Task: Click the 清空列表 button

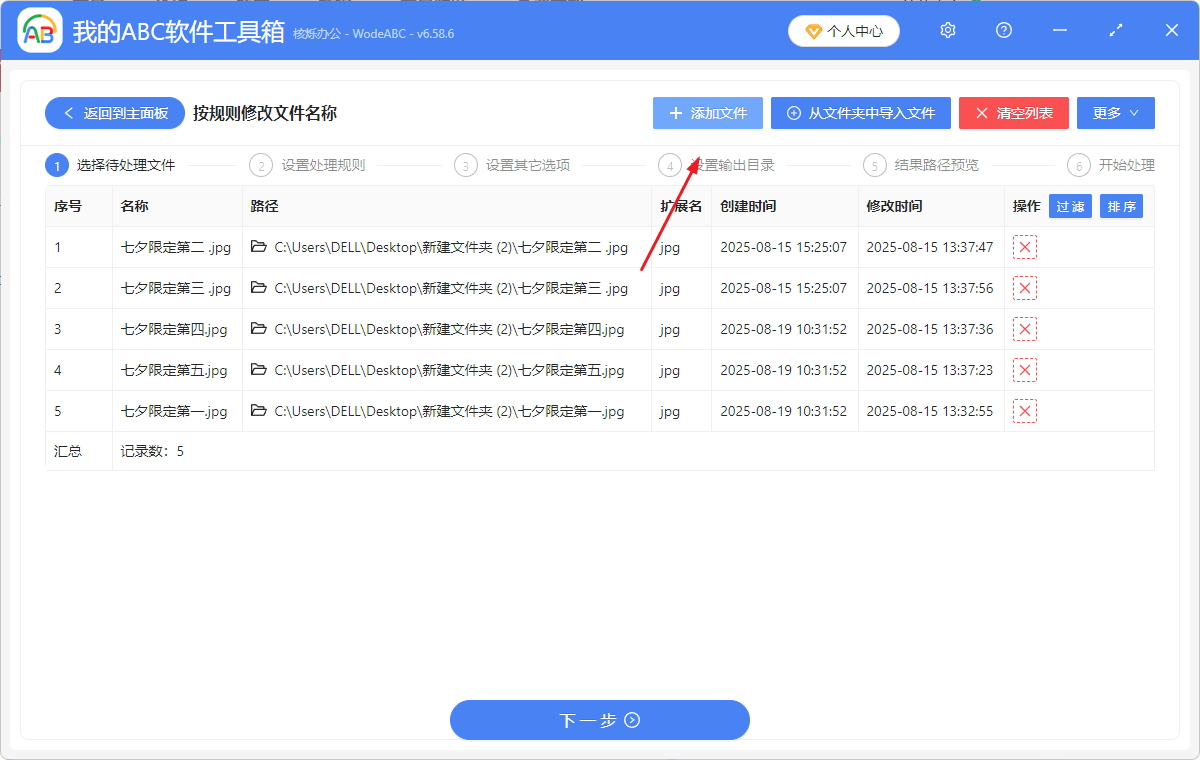Action: (1013, 112)
